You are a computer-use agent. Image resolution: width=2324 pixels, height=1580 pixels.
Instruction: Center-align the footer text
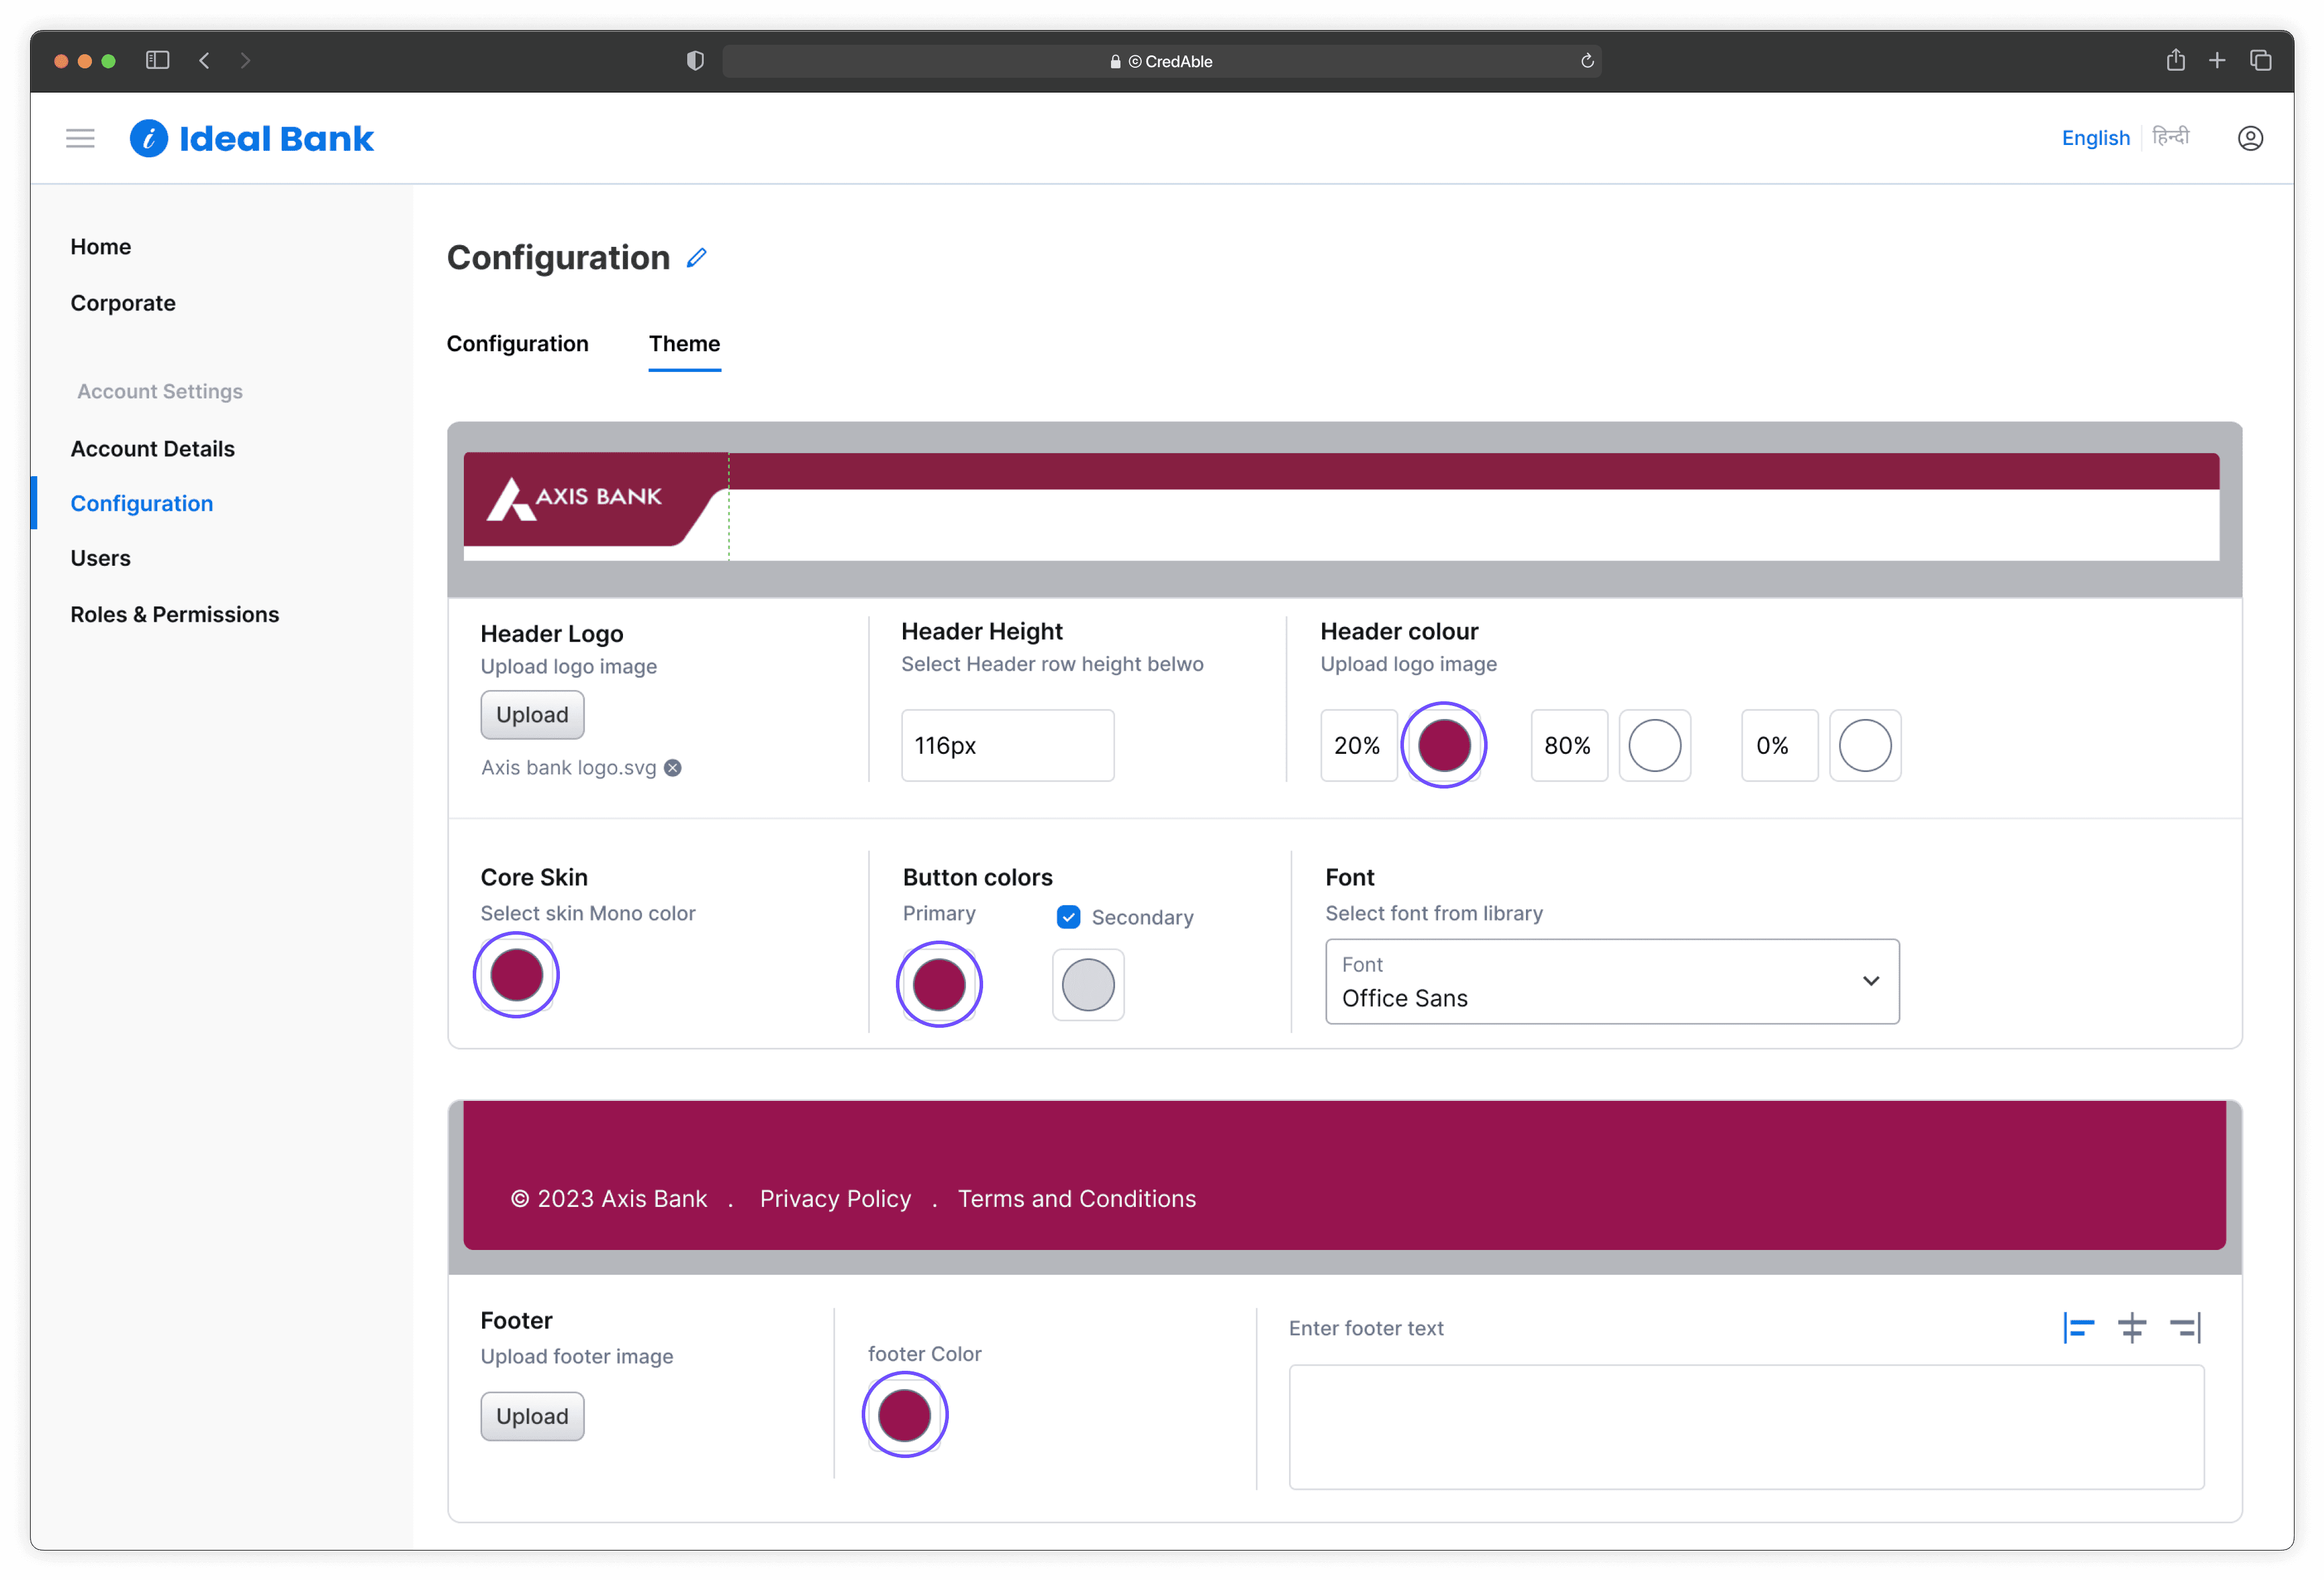coord(2132,1328)
